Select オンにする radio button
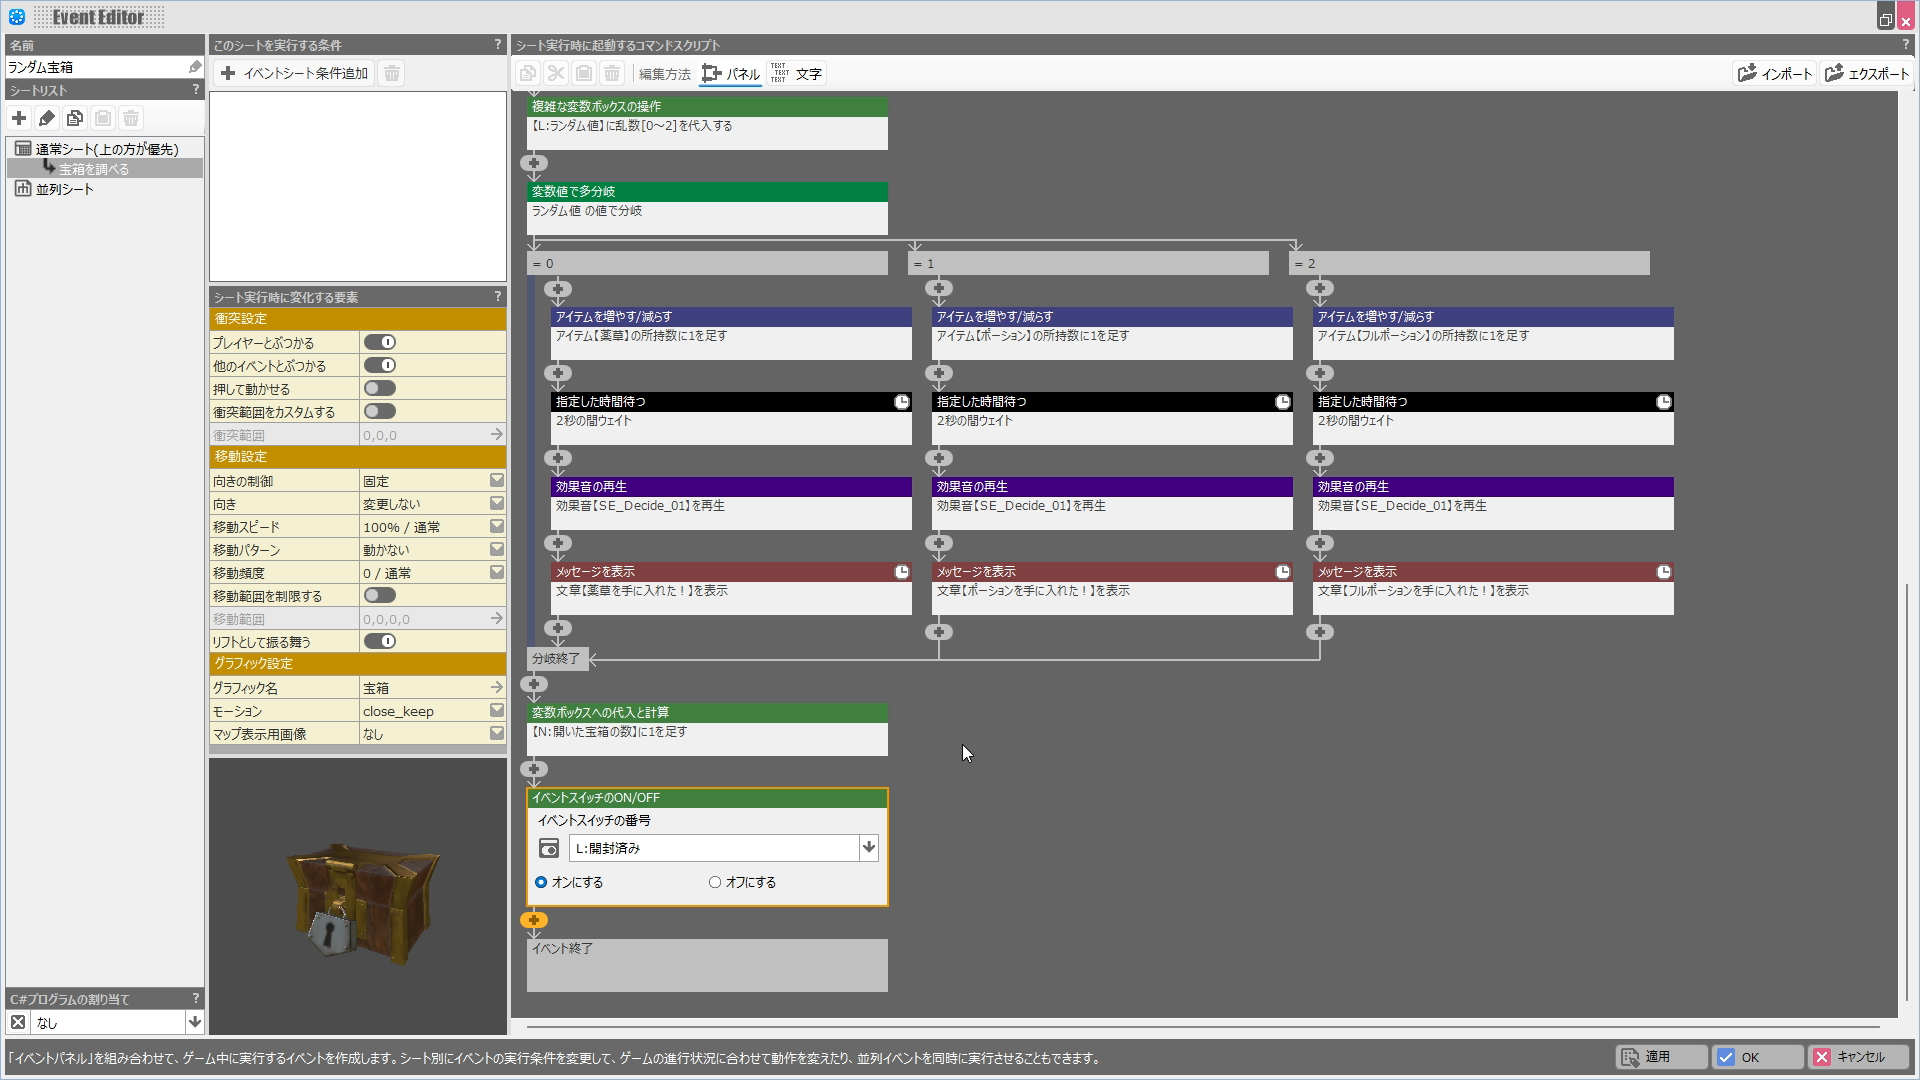The width and height of the screenshot is (1920, 1080). point(541,882)
